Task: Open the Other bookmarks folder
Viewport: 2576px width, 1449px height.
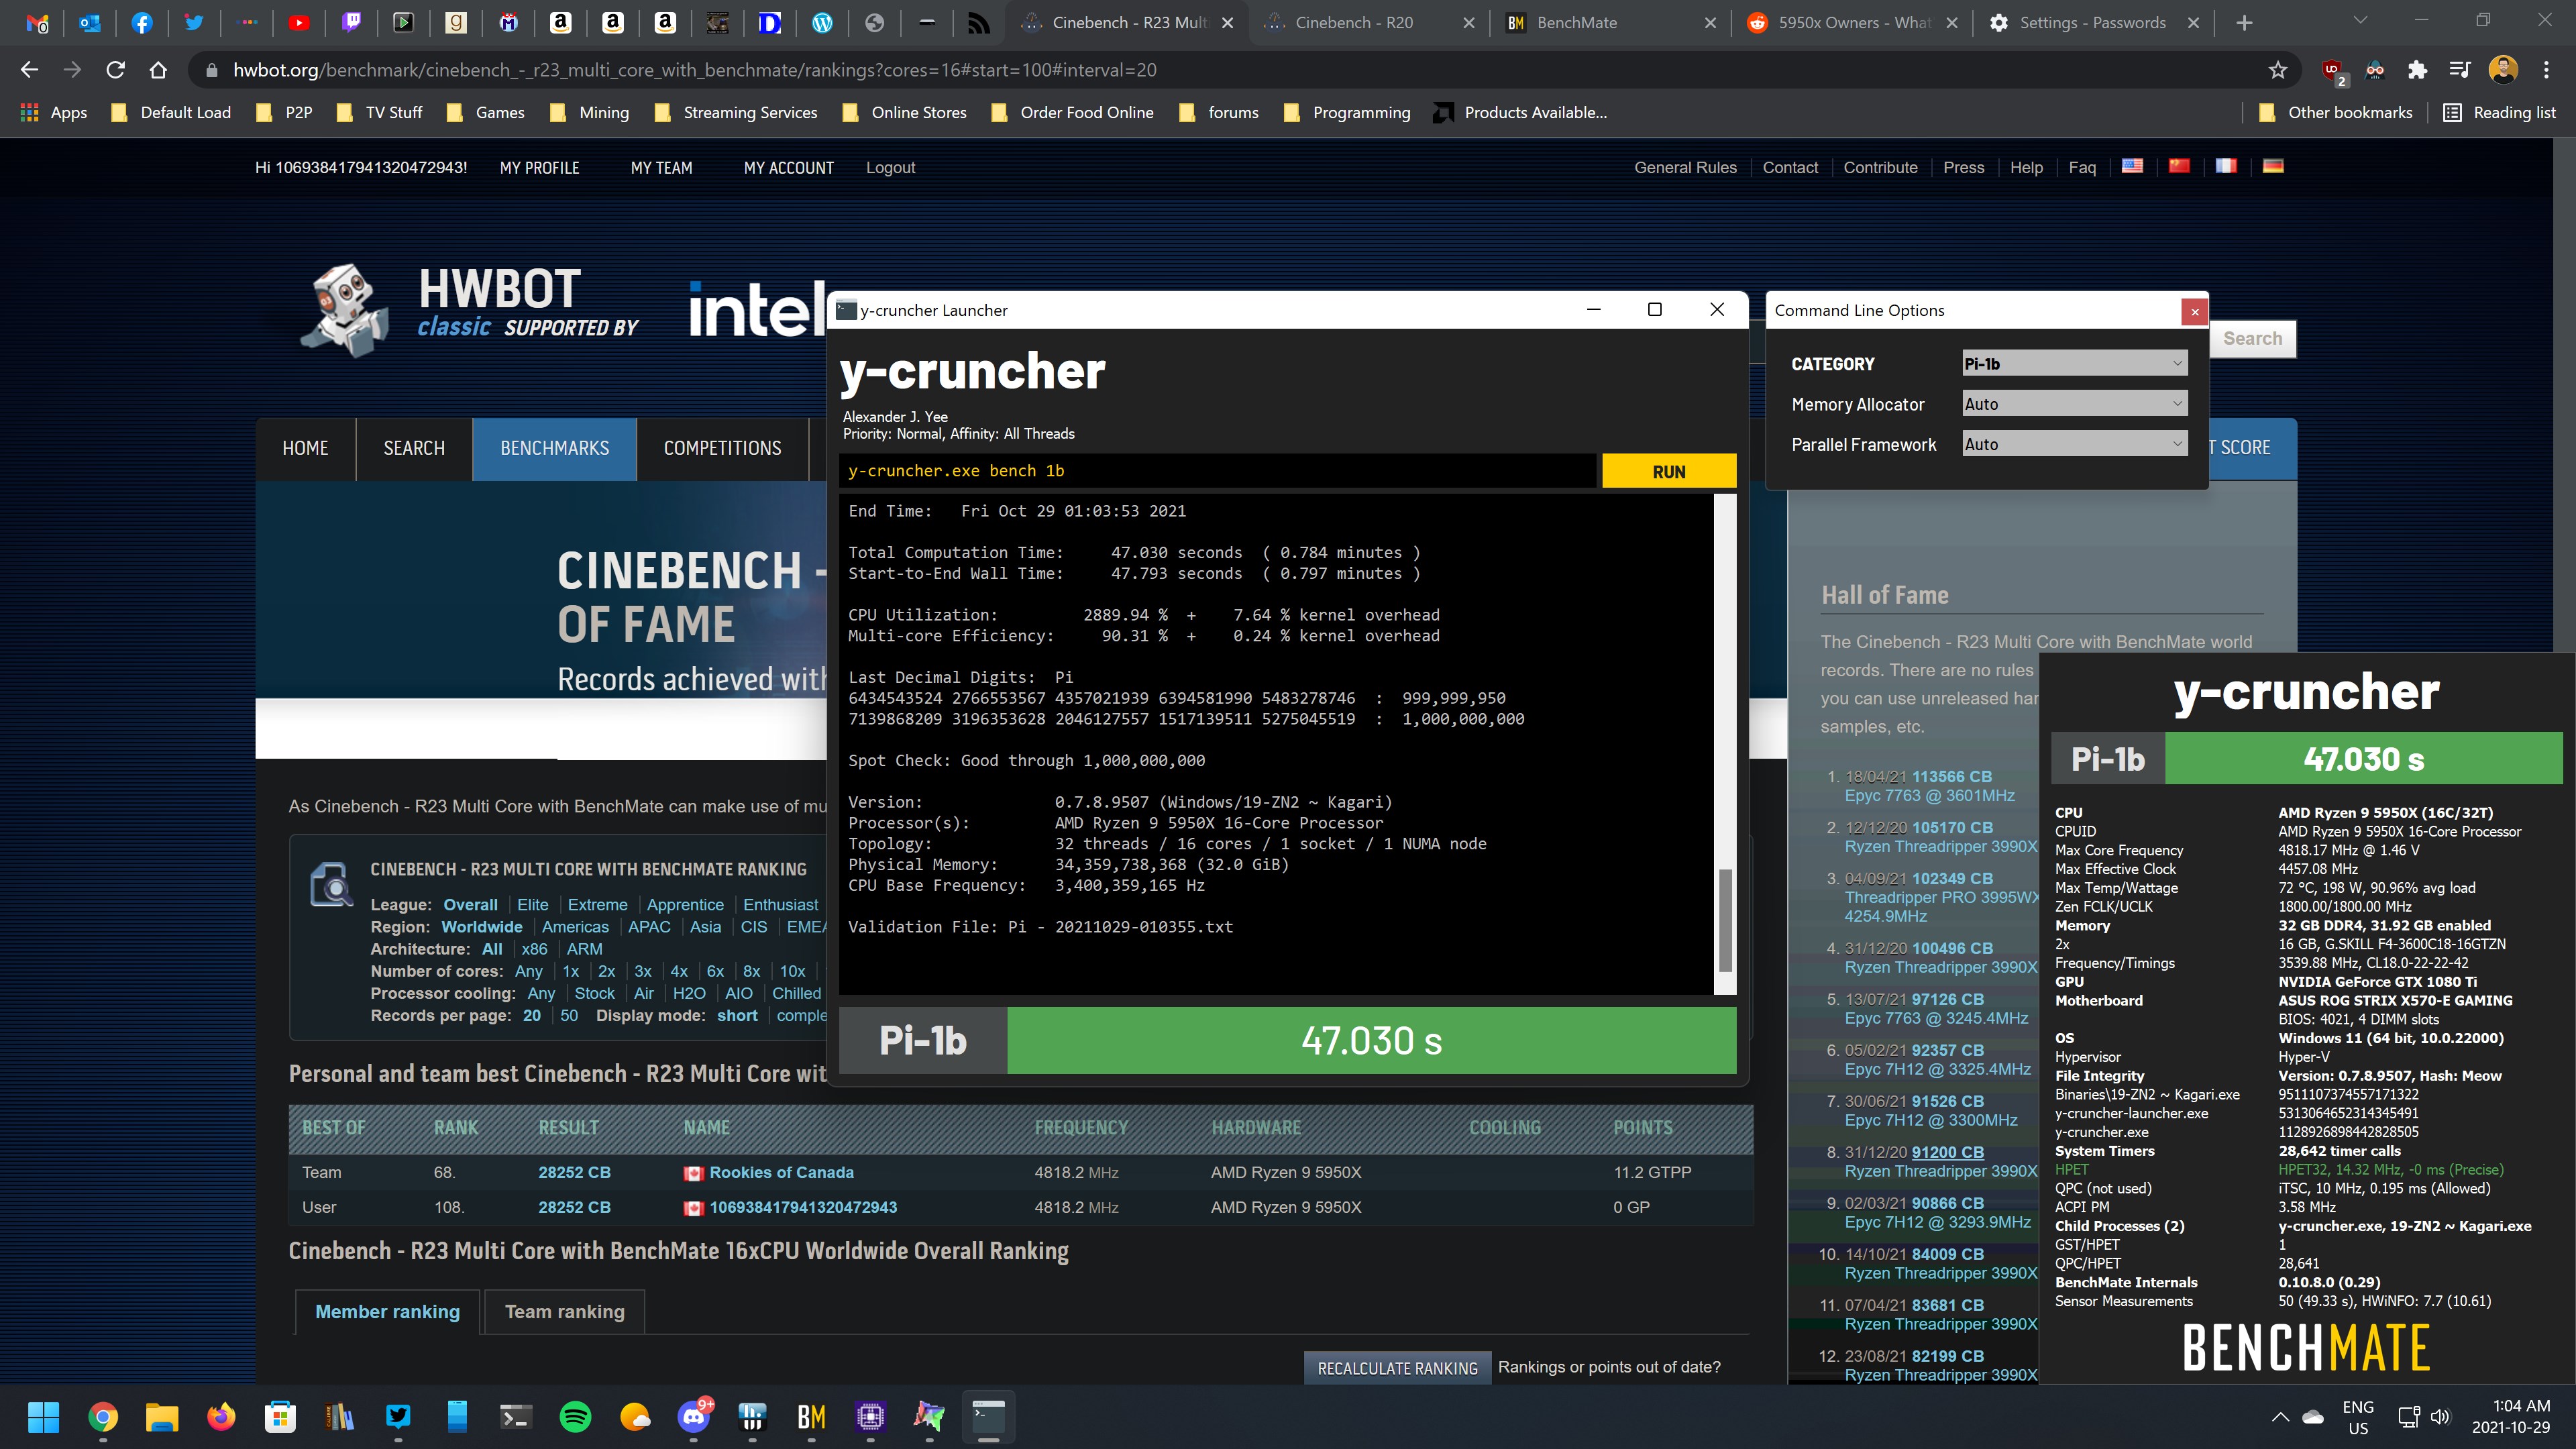Action: 2336,112
